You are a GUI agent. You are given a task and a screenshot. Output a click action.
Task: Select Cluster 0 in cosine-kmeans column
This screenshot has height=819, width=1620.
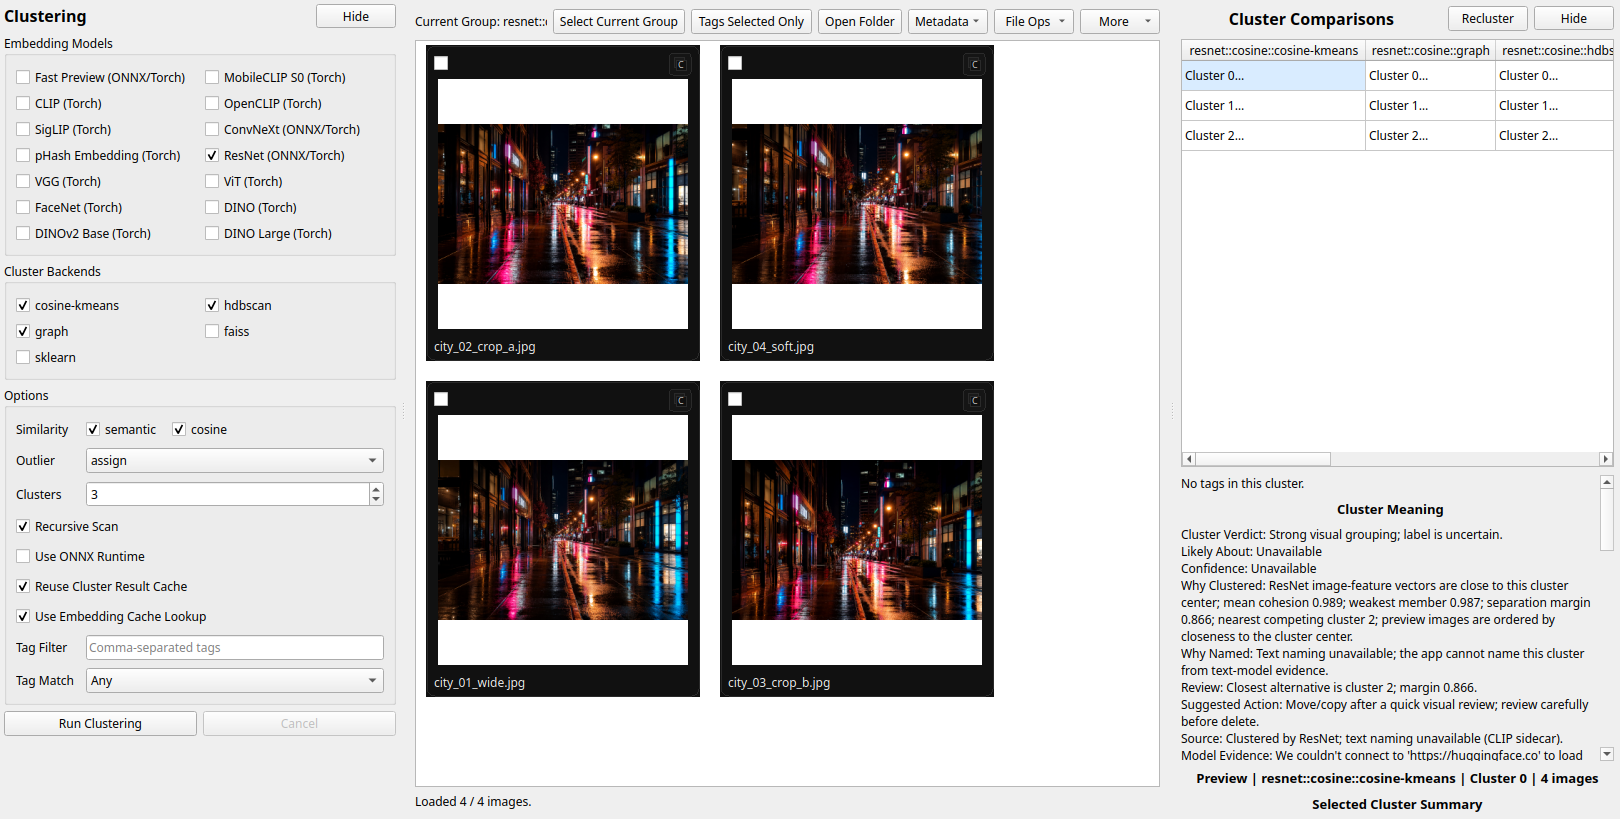click(1274, 75)
